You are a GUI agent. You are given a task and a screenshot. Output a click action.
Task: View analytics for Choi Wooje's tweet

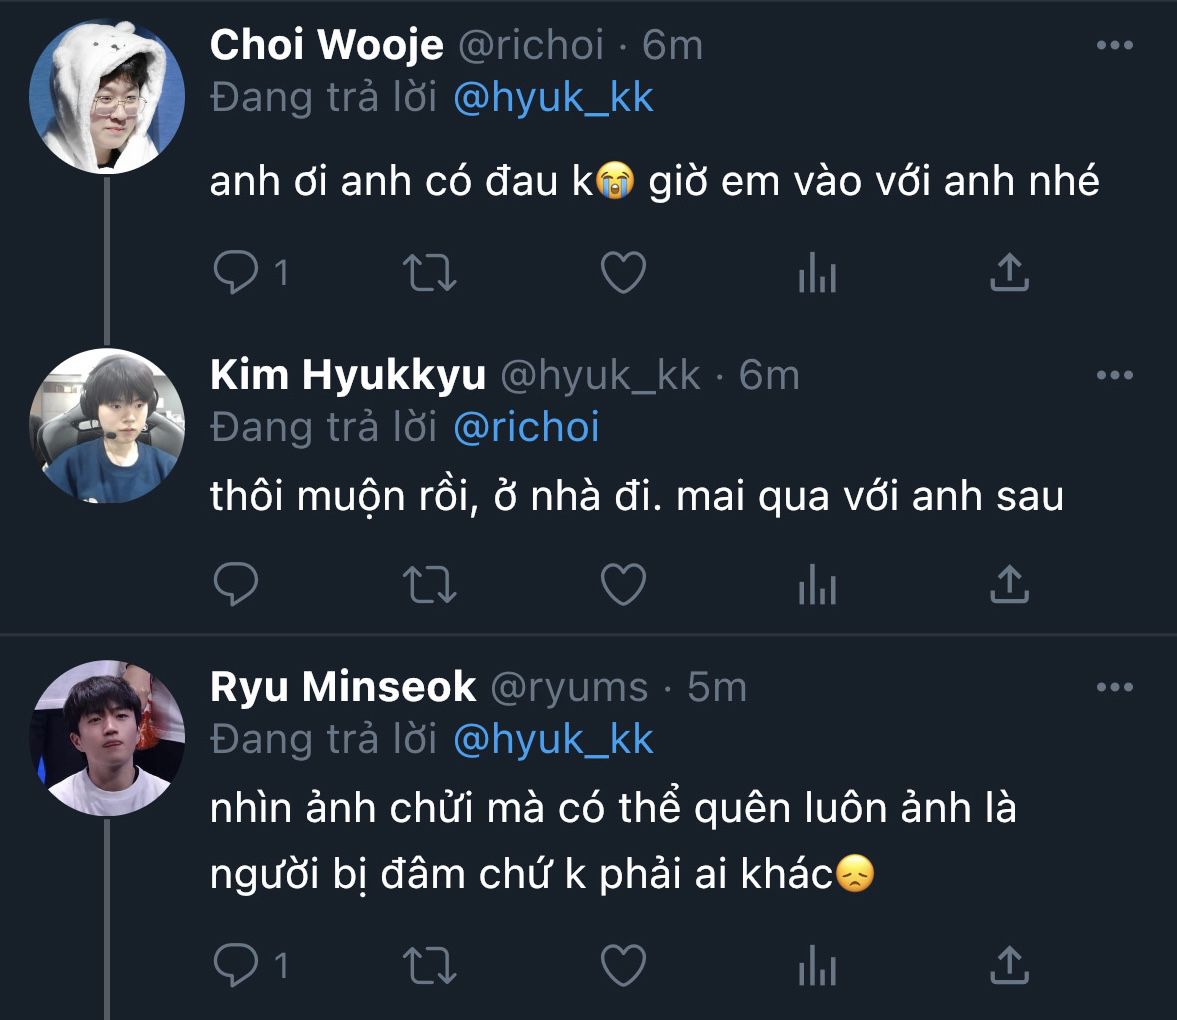[x=816, y=272]
